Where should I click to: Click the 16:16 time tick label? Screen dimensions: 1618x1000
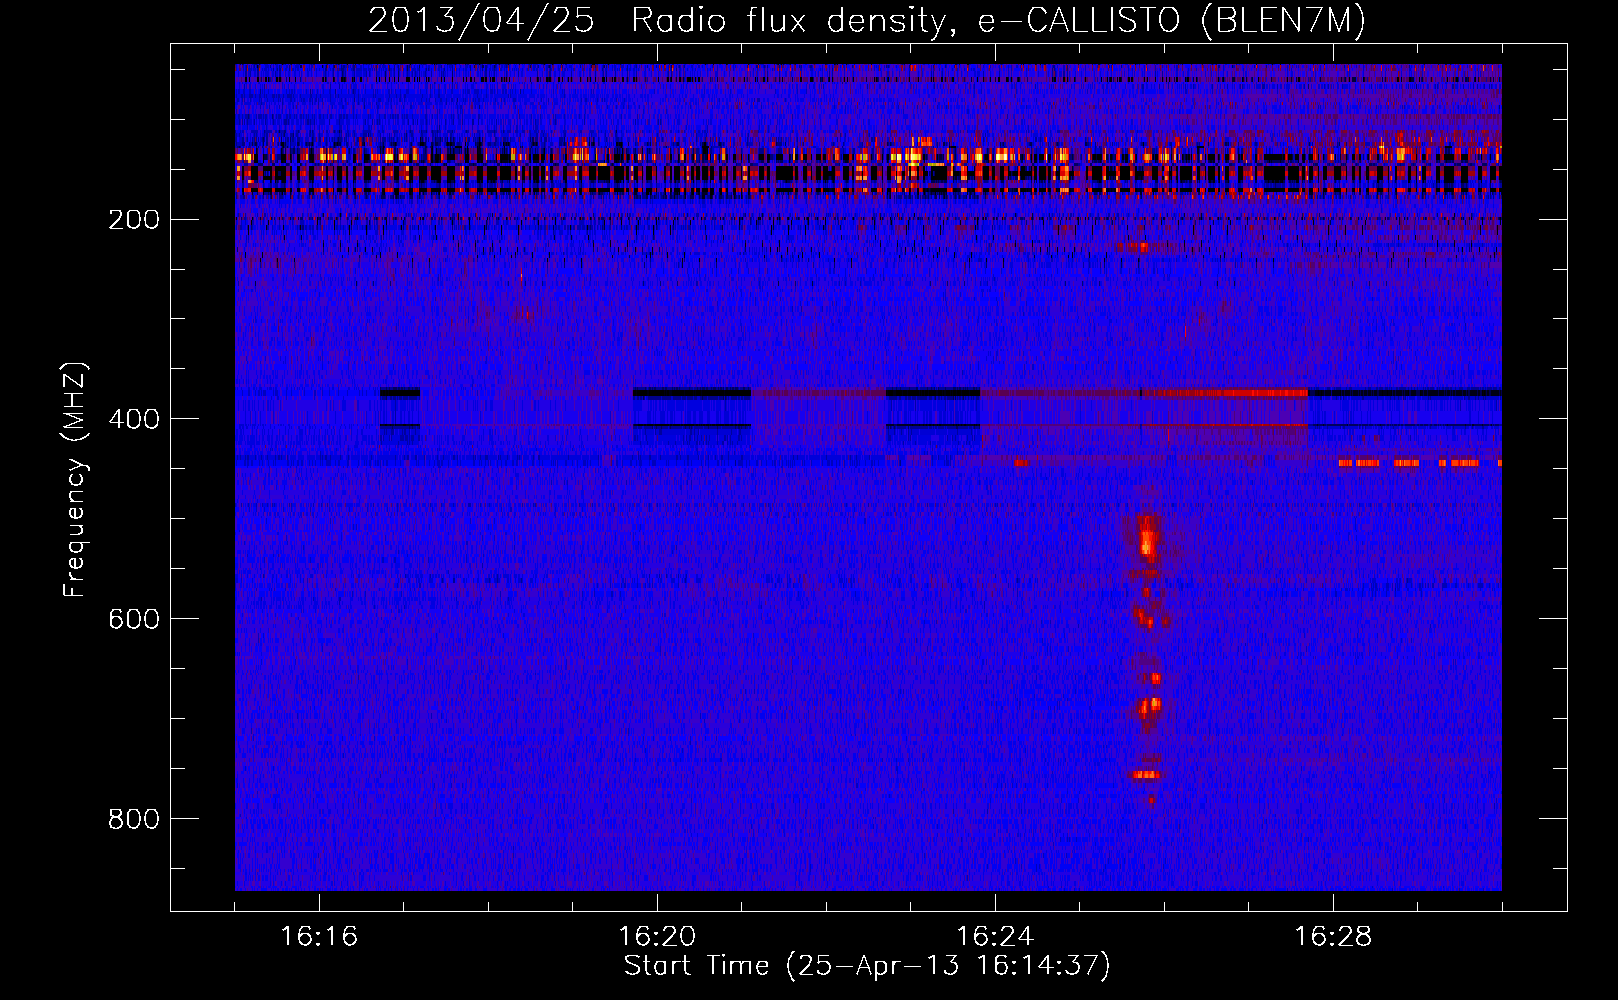(319, 937)
